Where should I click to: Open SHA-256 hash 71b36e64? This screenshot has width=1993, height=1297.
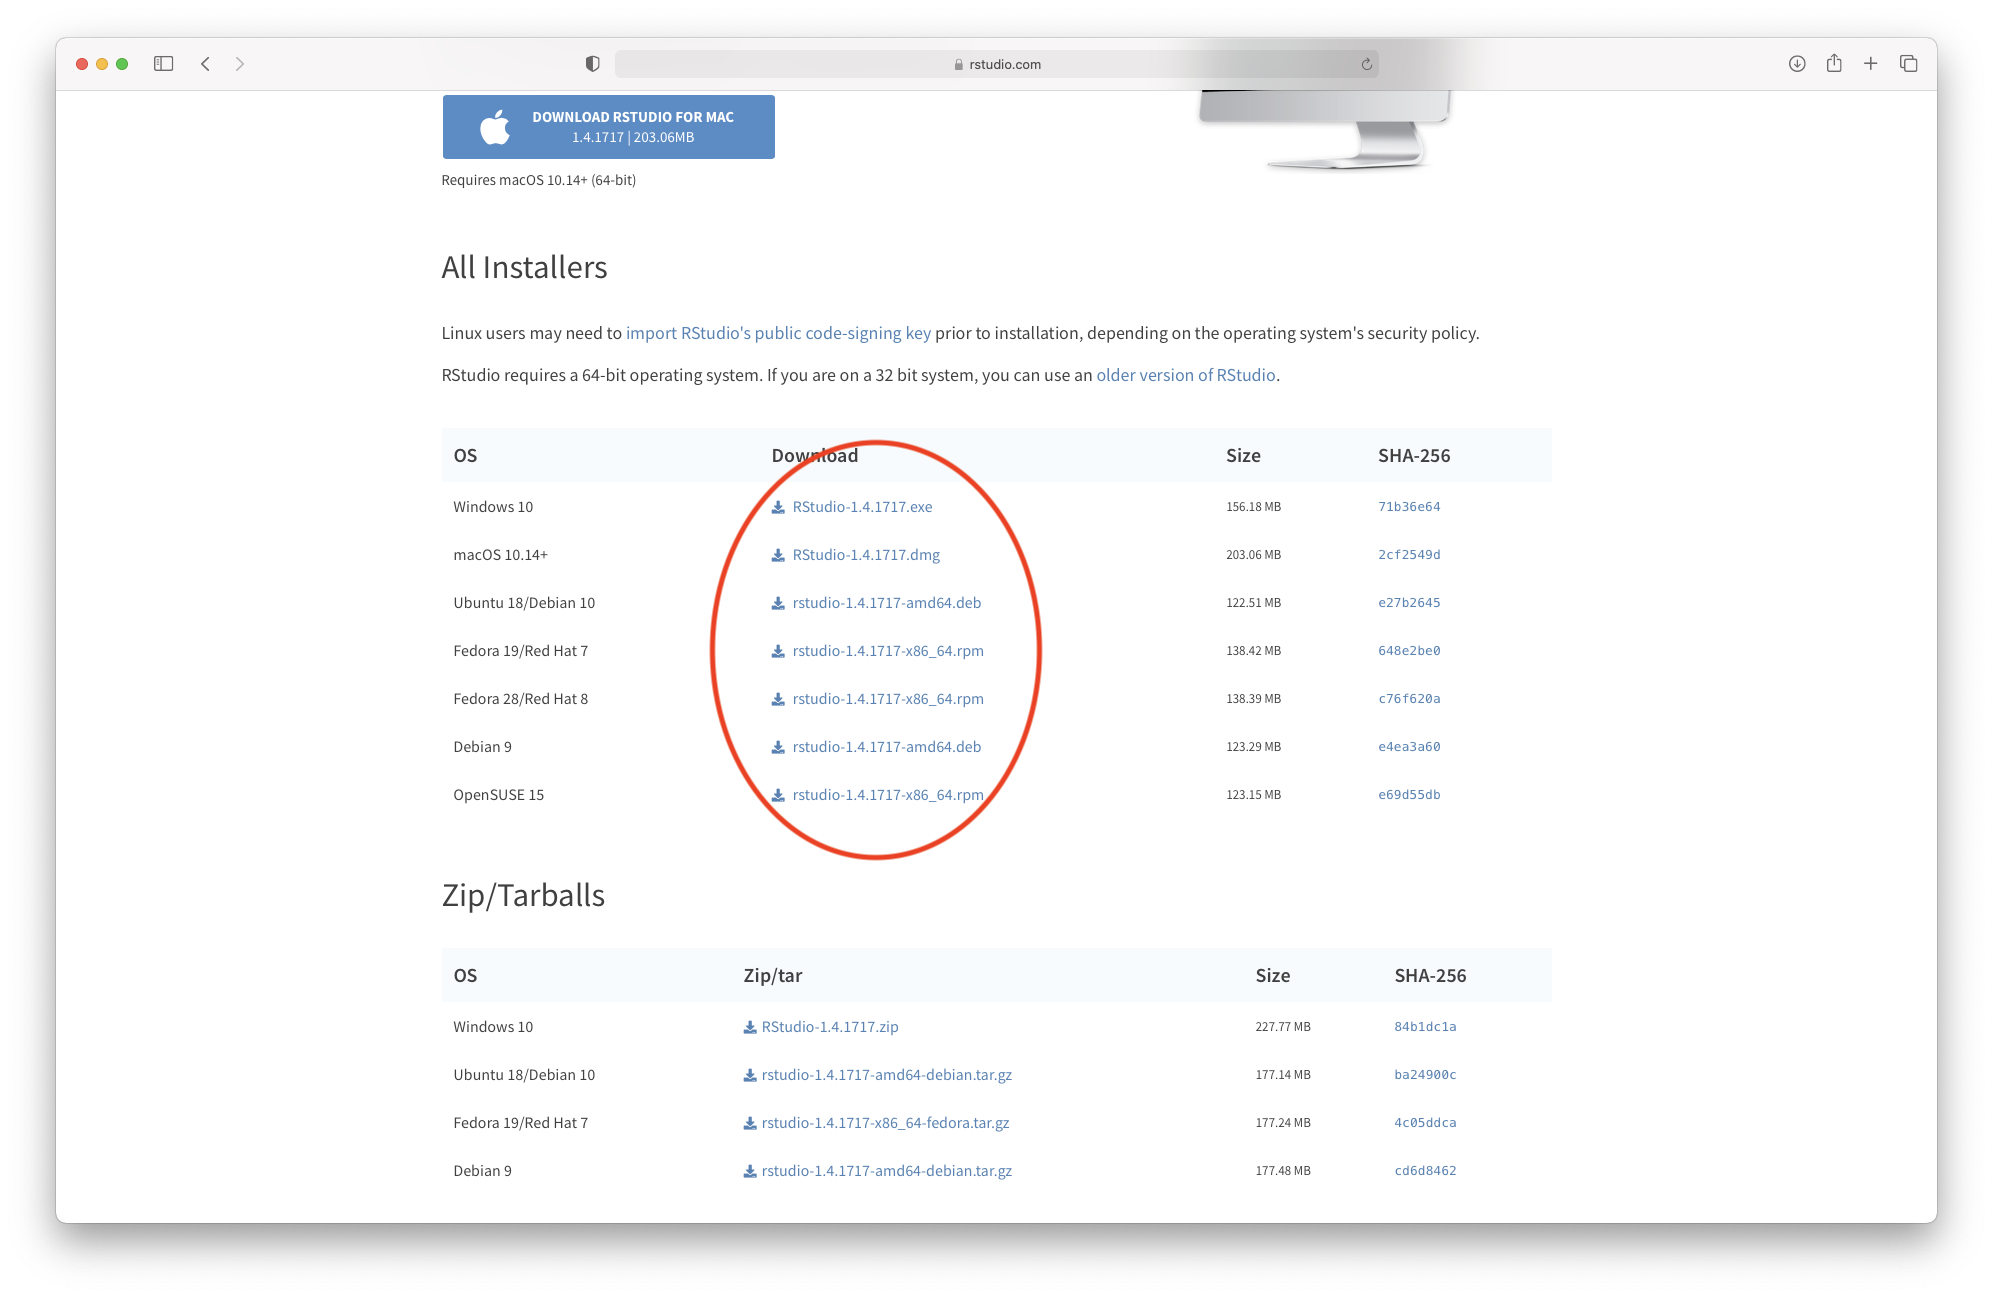tap(1409, 507)
